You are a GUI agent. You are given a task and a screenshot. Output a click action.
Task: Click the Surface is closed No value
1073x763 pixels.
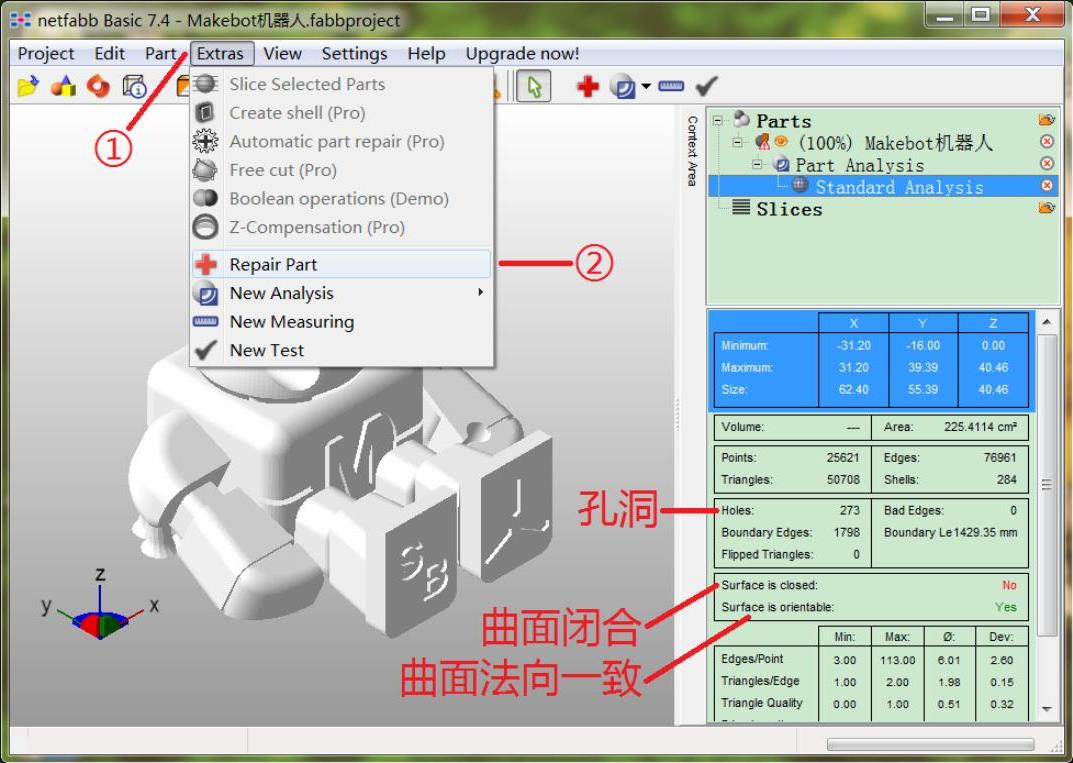coord(1009,586)
